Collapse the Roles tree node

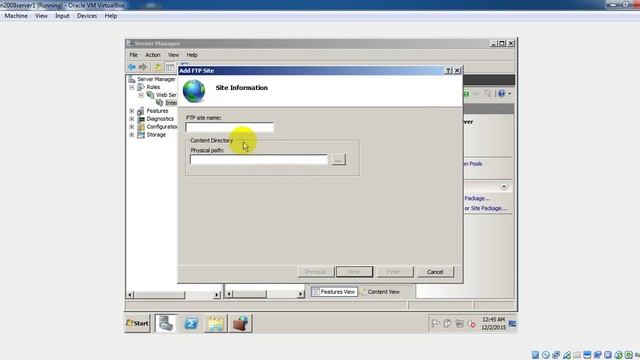pos(131,87)
